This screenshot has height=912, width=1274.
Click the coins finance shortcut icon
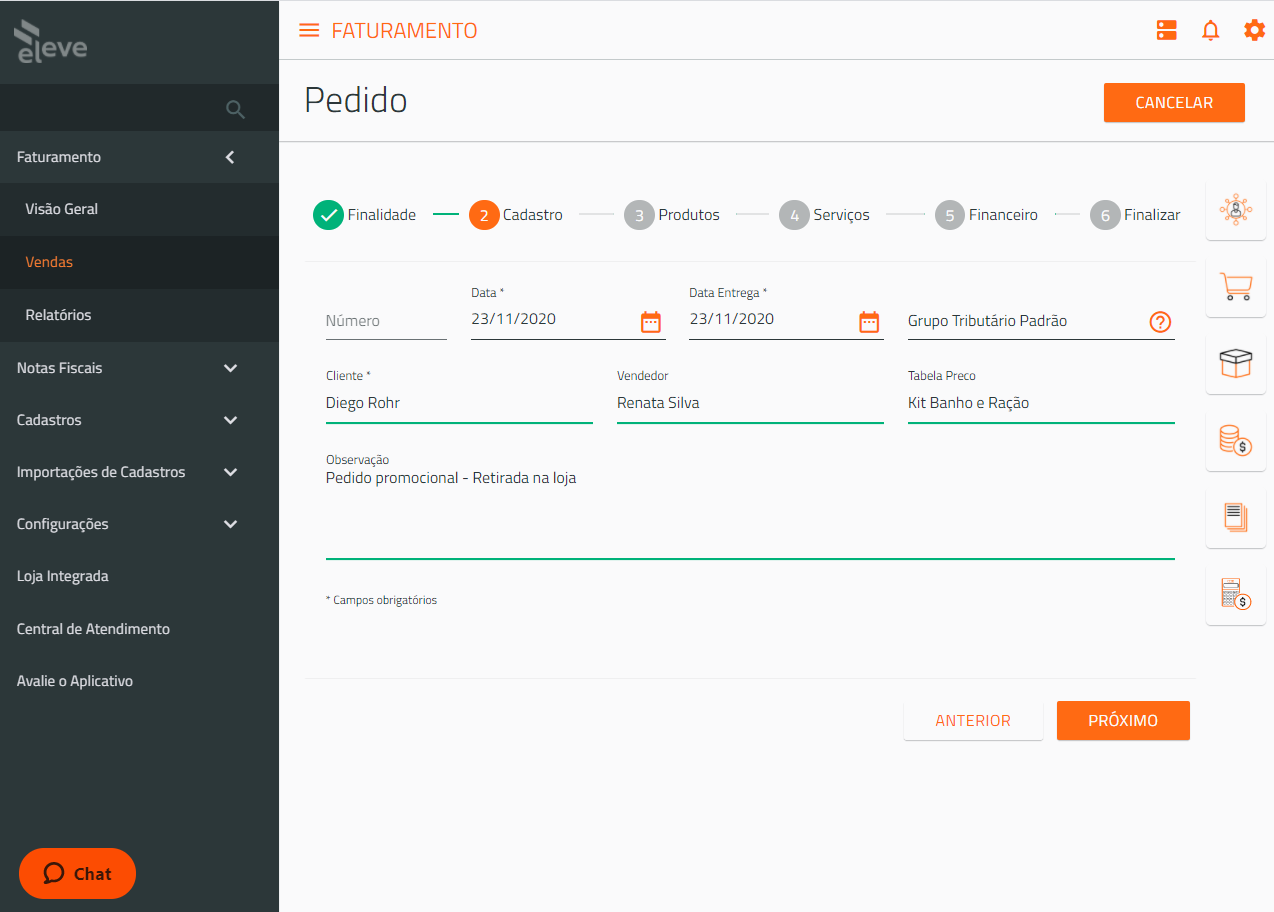tap(1236, 441)
